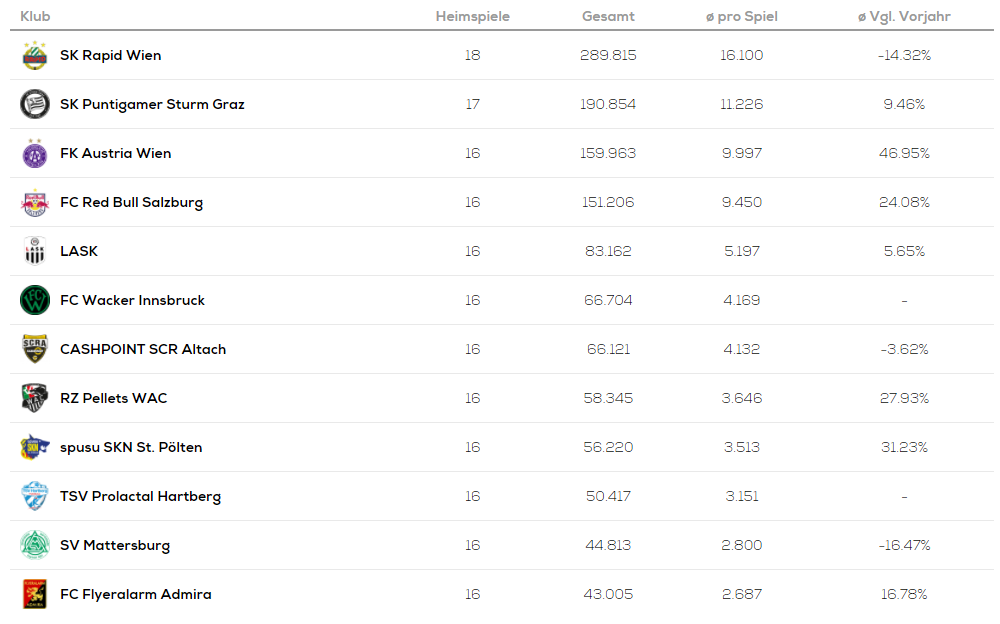The height and width of the screenshot is (624, 1000).
Task: Sort by average pro Spiel header
Action: tap(742, 17)
